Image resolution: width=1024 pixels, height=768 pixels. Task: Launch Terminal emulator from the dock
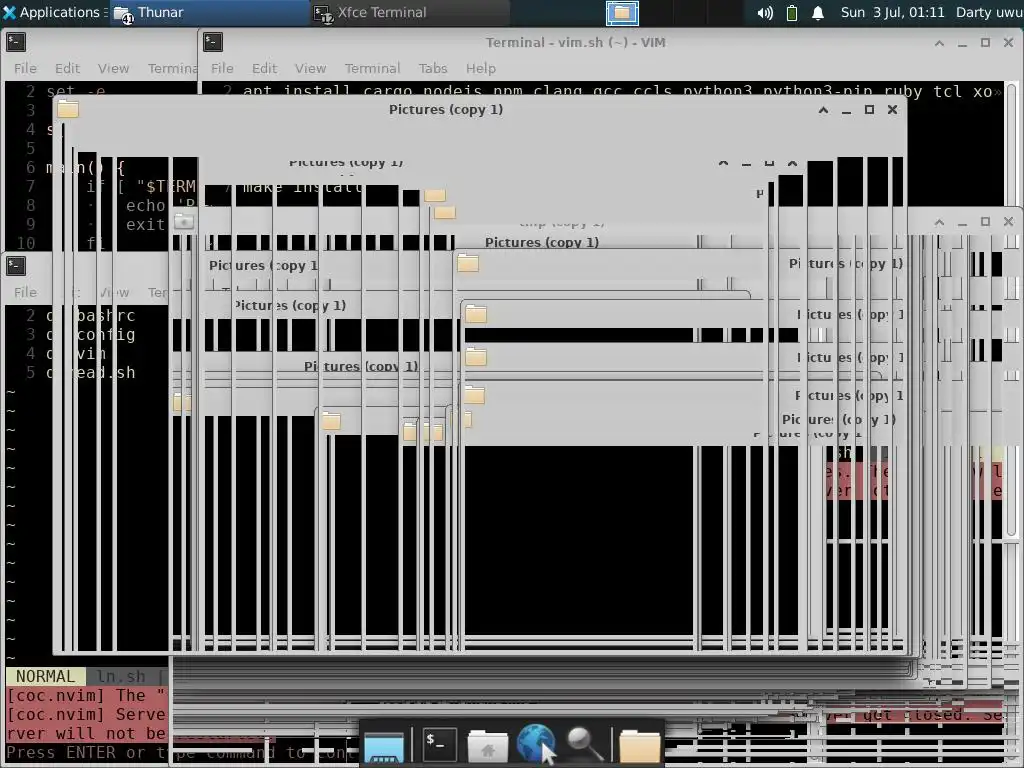[439, 744]
